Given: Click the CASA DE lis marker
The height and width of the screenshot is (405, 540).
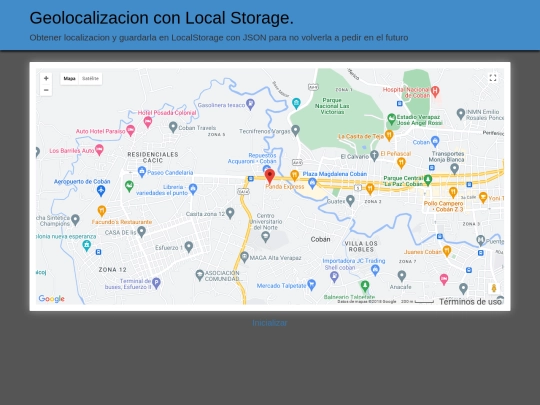Looking at the screenshot, I should [142, 232].
